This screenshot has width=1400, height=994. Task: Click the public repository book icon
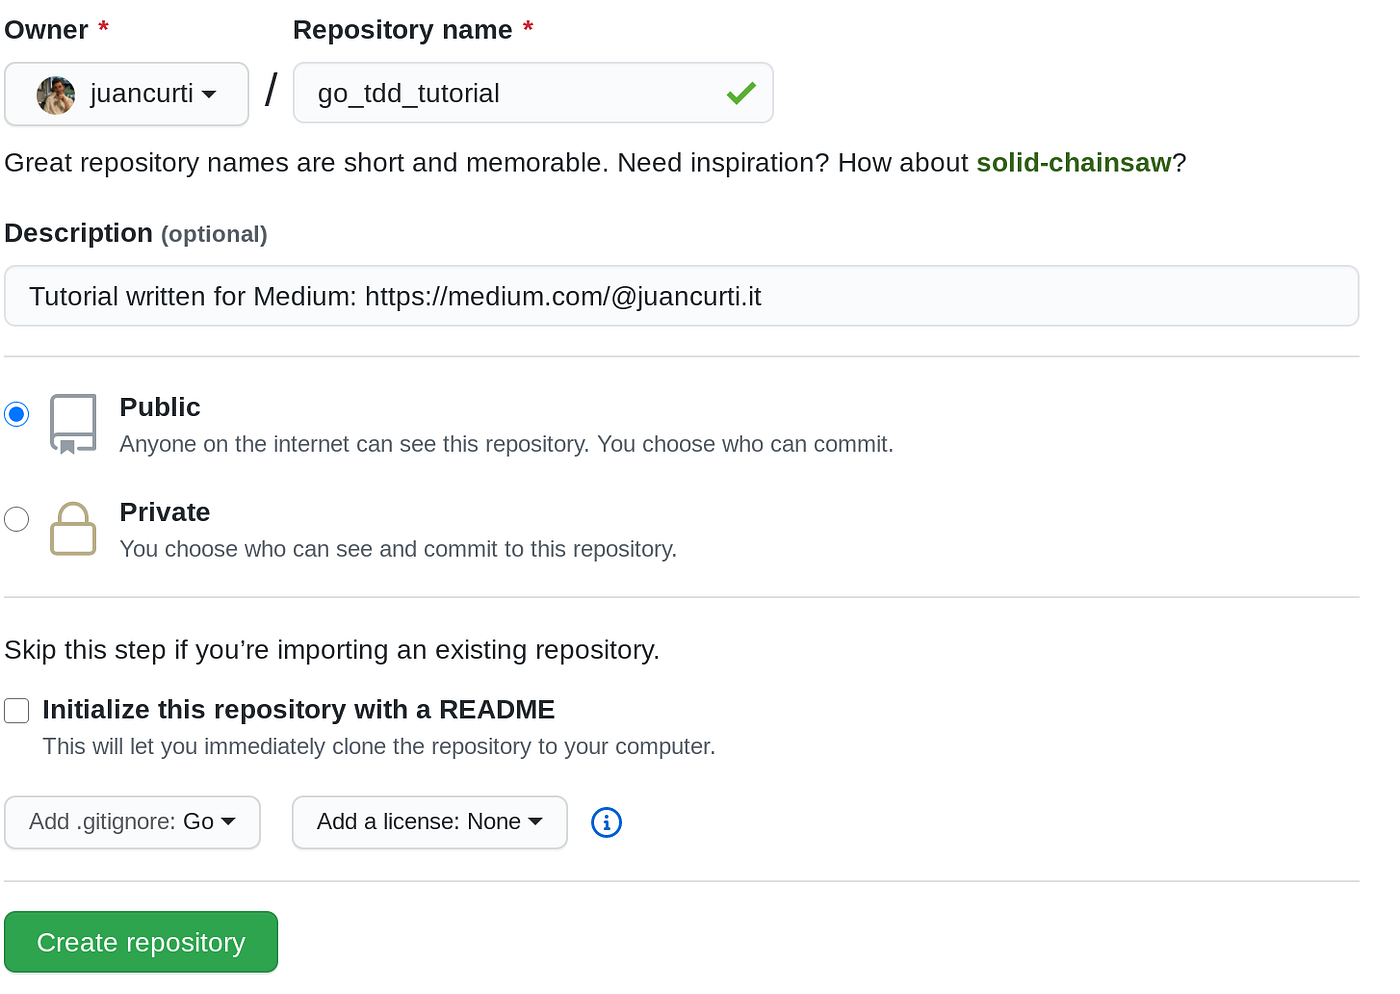click(x=73, y=424)
